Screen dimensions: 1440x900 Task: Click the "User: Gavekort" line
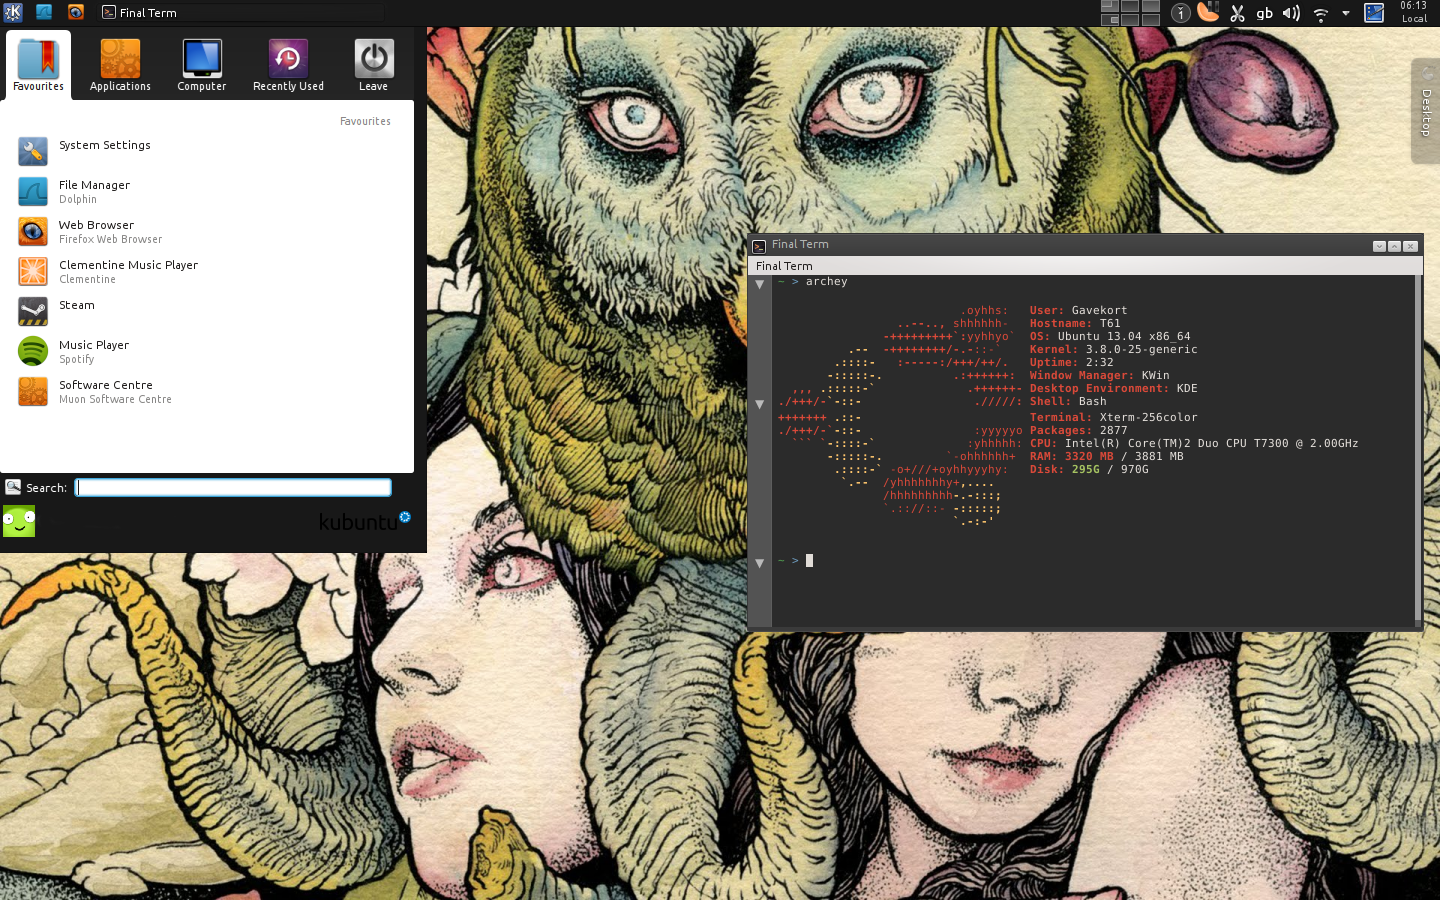click(x=1079, y=311)
